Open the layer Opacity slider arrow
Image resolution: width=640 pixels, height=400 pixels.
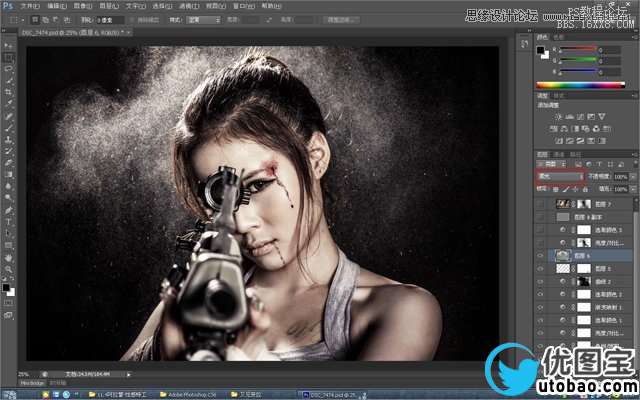click(632, 176)
